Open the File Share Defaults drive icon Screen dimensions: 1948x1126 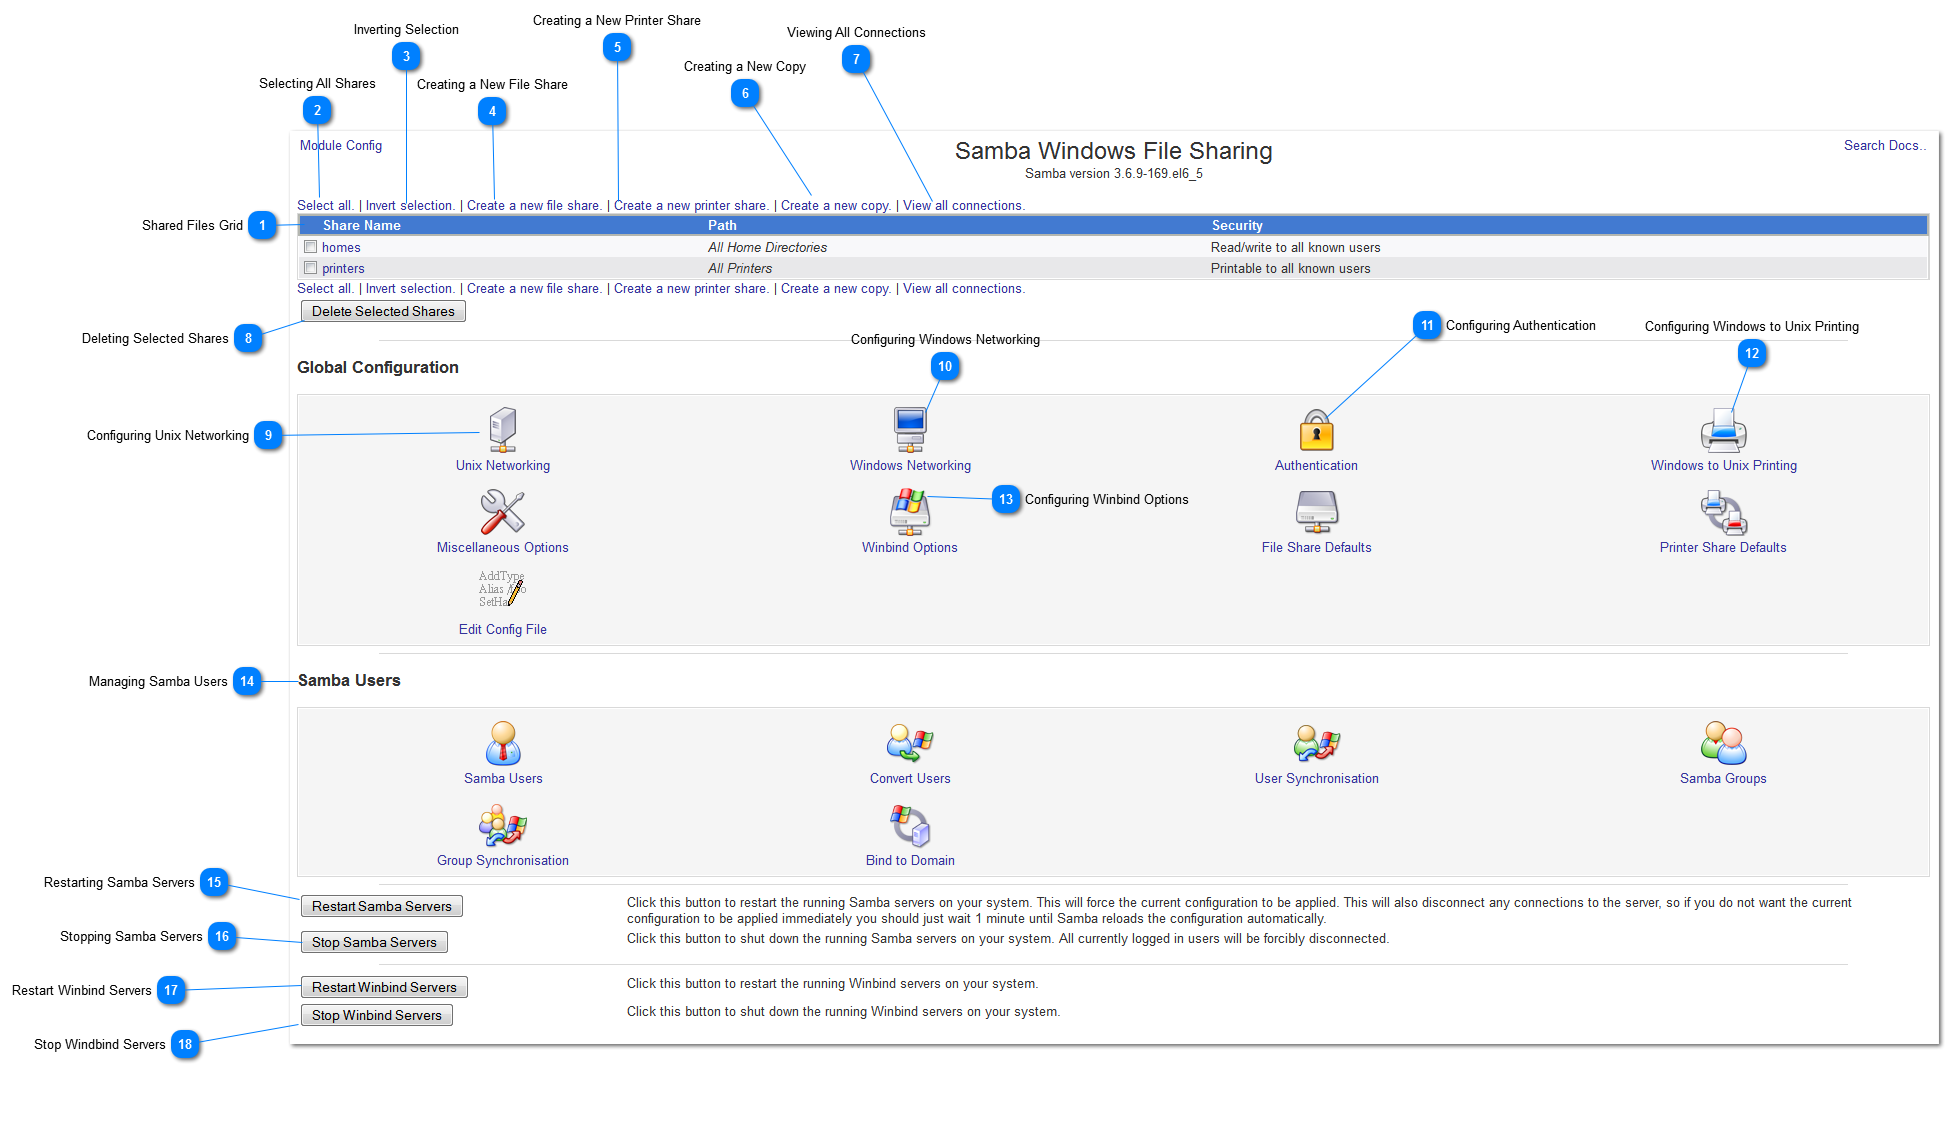(x=1316, y=512)
